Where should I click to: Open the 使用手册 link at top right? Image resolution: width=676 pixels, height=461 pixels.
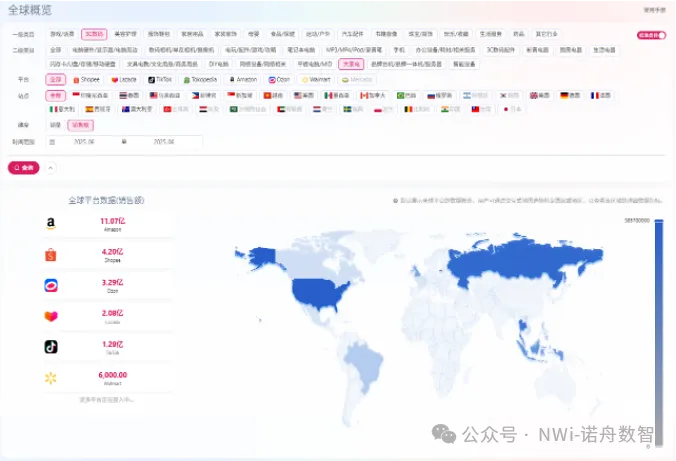click(x=655, y=11)
